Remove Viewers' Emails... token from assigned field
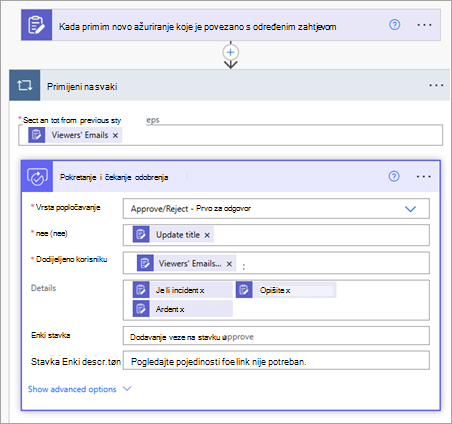 pyautogui.click(x=229, y=264)
